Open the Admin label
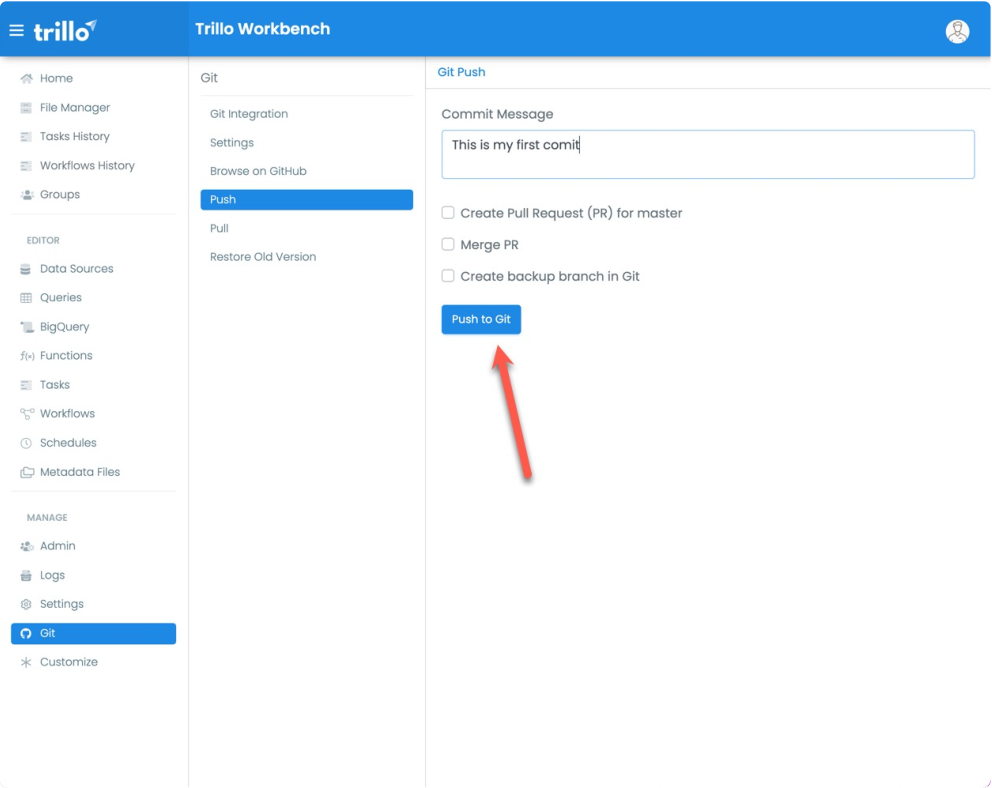Image resolution: width=992 pixels, height=788 pixels. 58,546
